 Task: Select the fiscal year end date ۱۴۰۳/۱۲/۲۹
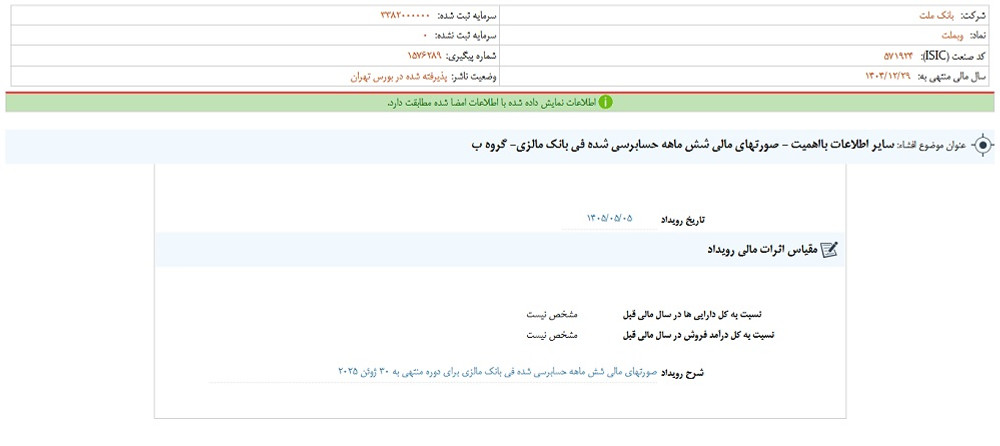(x=887, y=77)
